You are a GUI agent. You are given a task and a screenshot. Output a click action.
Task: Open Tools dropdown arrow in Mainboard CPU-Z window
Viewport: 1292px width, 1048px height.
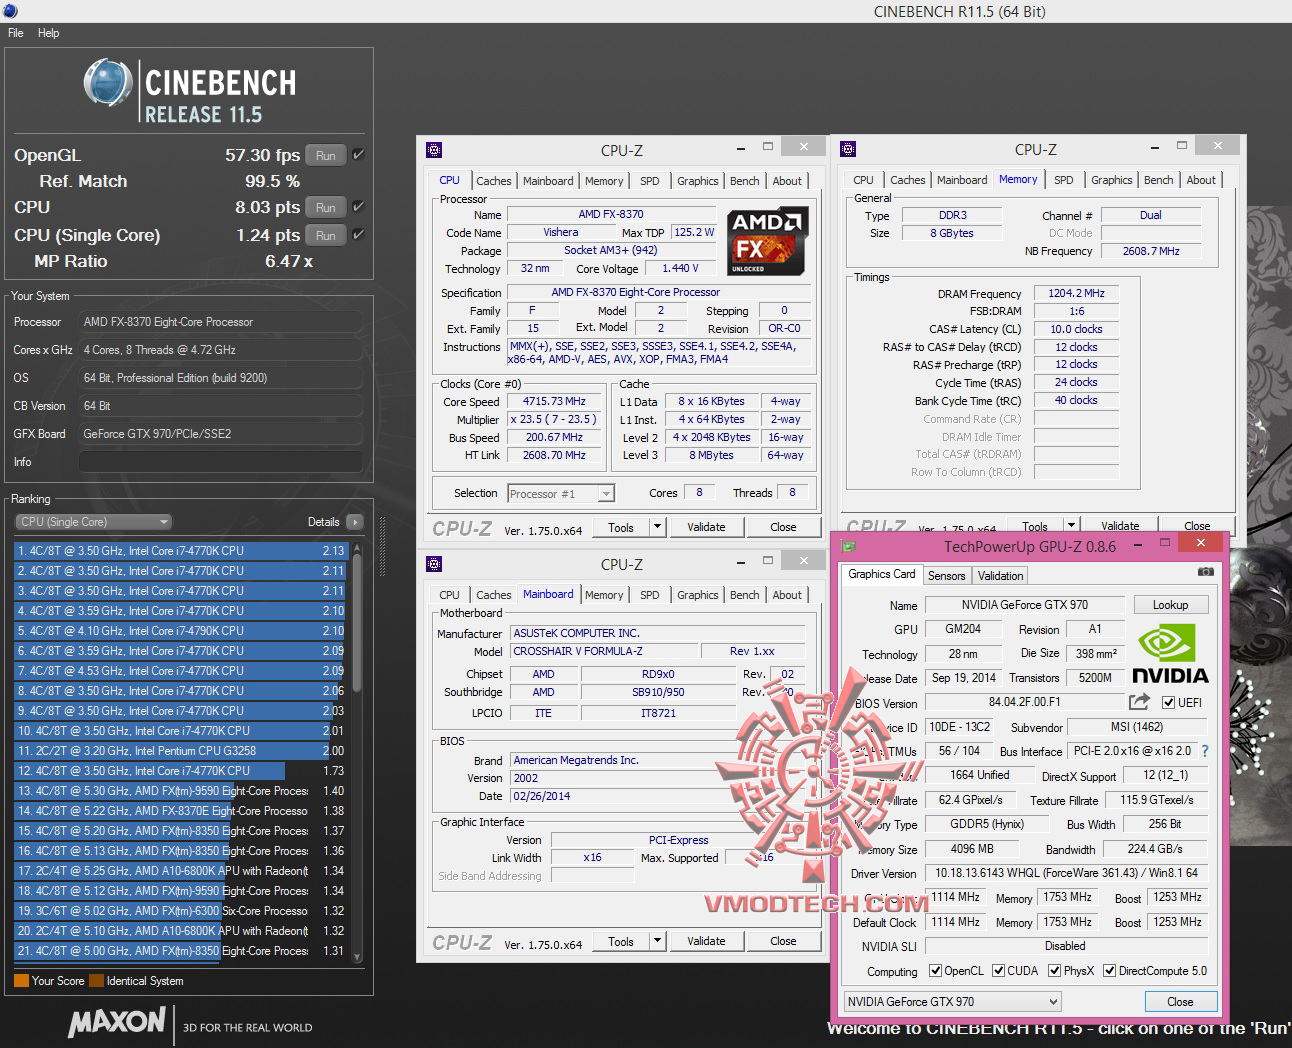(x=657, y=941)
